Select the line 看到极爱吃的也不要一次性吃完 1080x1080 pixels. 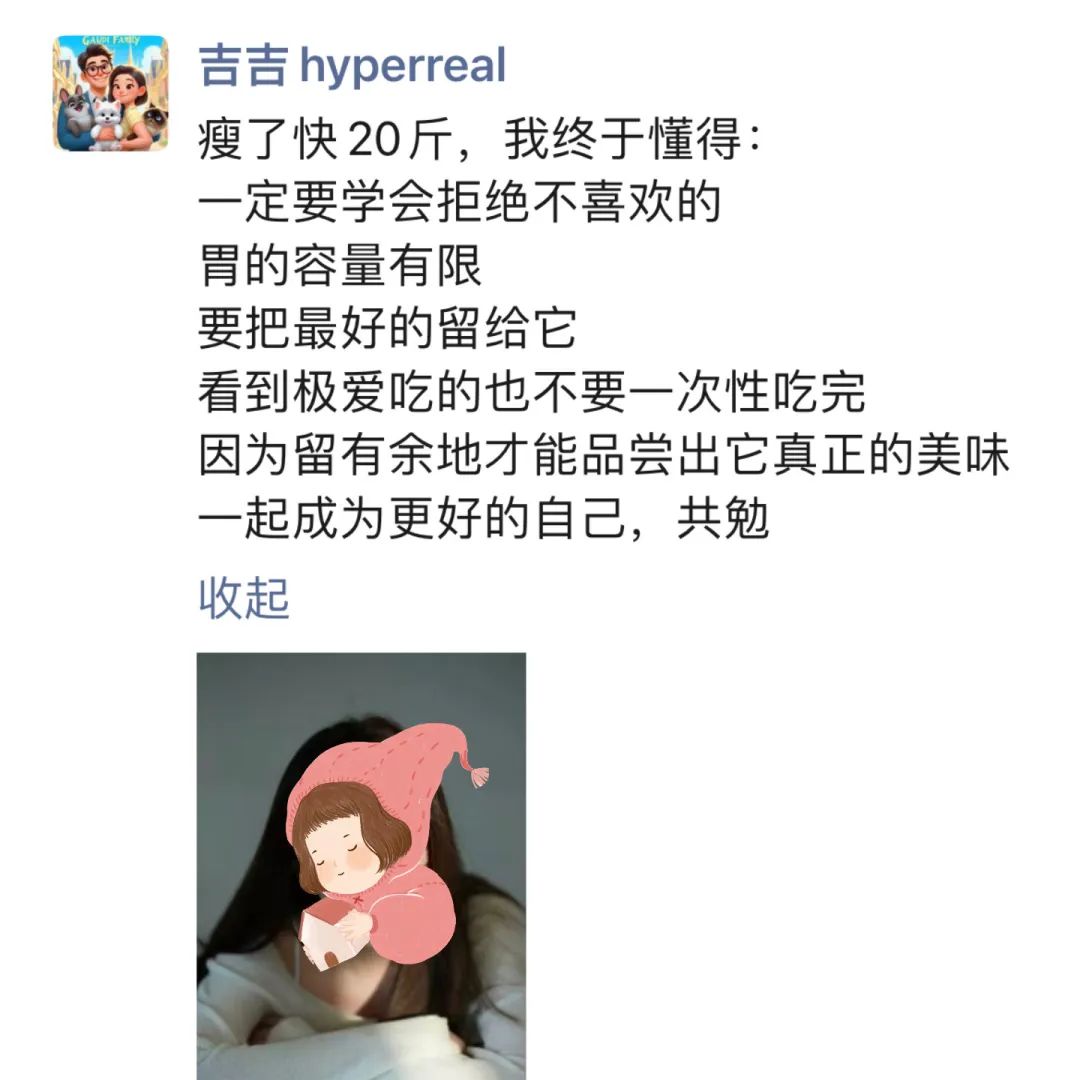(532, 392)
